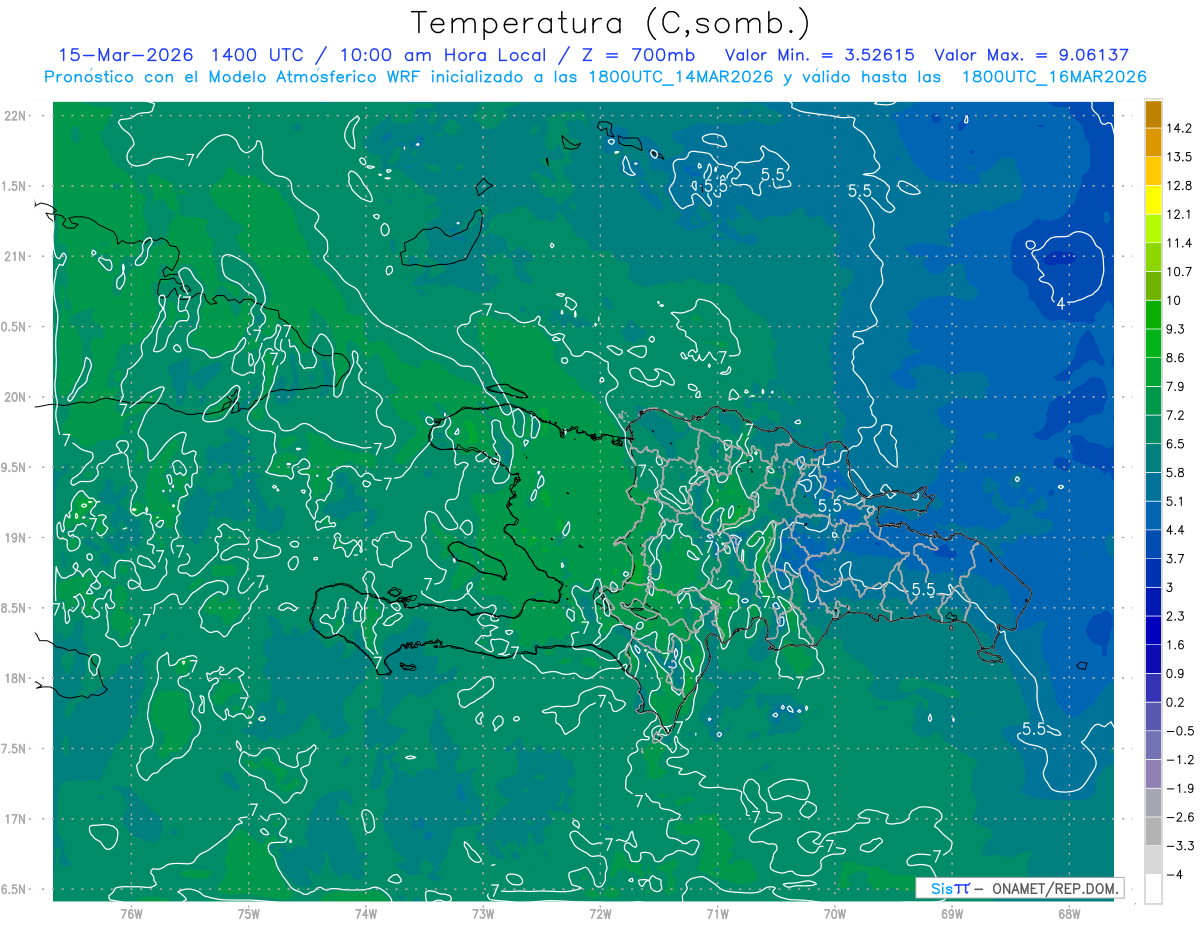The height and width of the screenshot is (927, 1200).
Task: Click the 5.1 colorbar value
Action: tap(1176, 502)
